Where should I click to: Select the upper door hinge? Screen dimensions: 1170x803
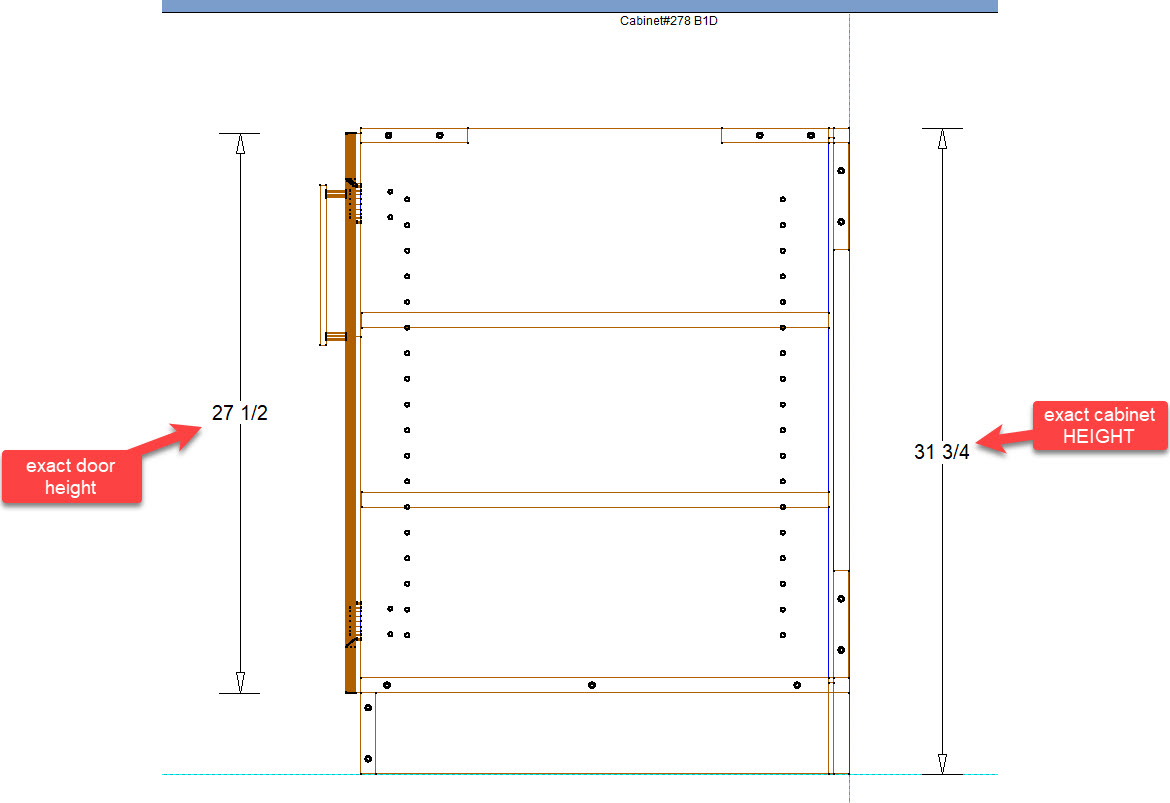tap(354, 200)
